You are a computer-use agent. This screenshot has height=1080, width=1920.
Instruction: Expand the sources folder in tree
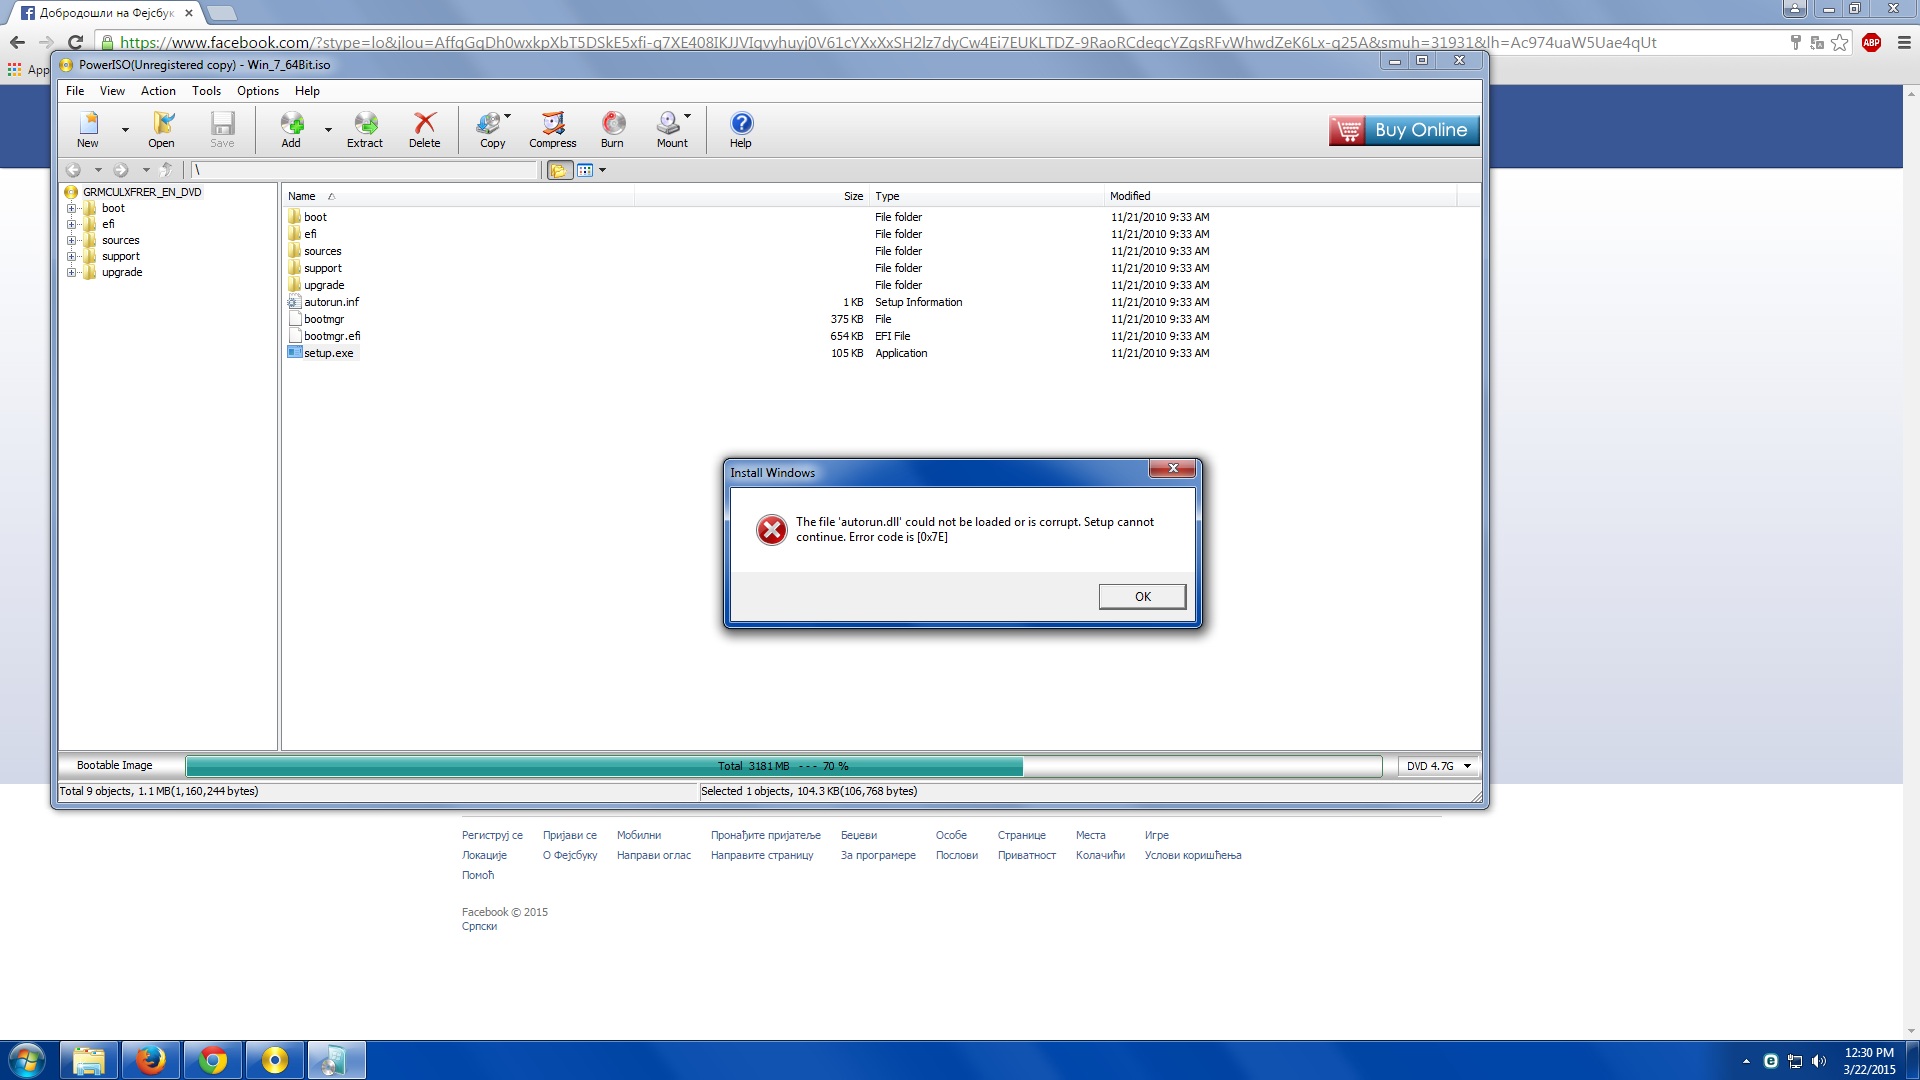coord(72,241)
